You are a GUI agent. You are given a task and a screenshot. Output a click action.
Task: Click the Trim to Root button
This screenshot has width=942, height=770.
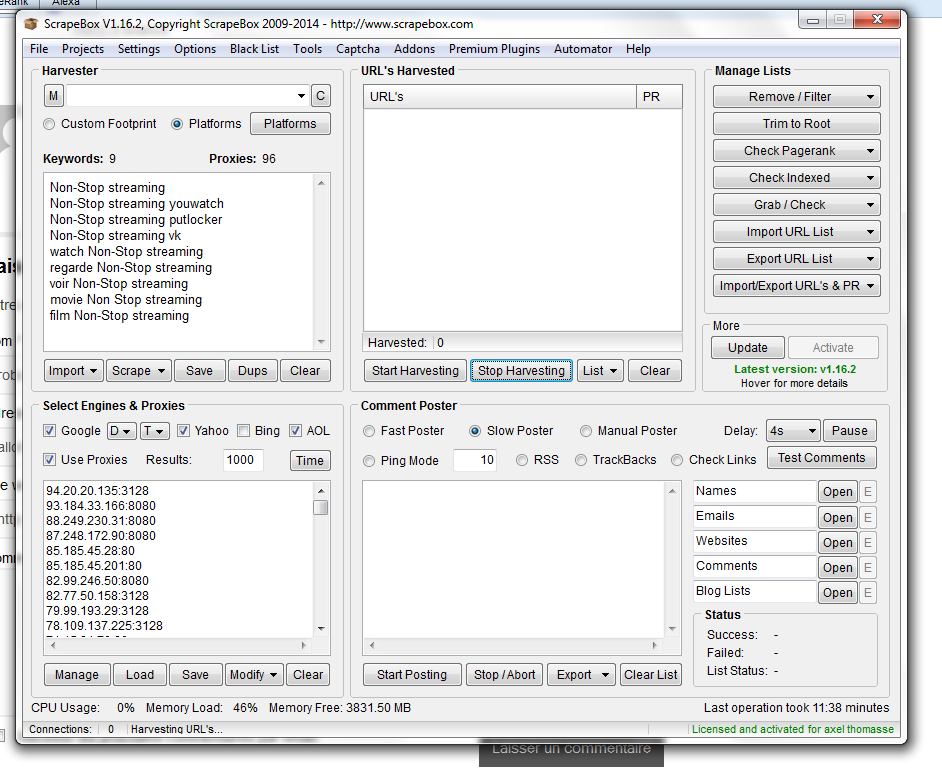[x=797, y=124]
